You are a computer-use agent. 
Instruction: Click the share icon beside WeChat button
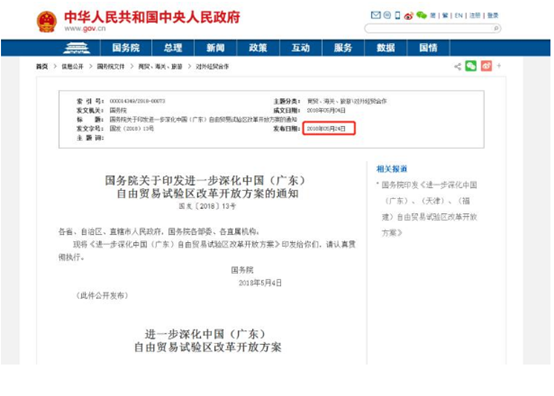pos(458,66)
